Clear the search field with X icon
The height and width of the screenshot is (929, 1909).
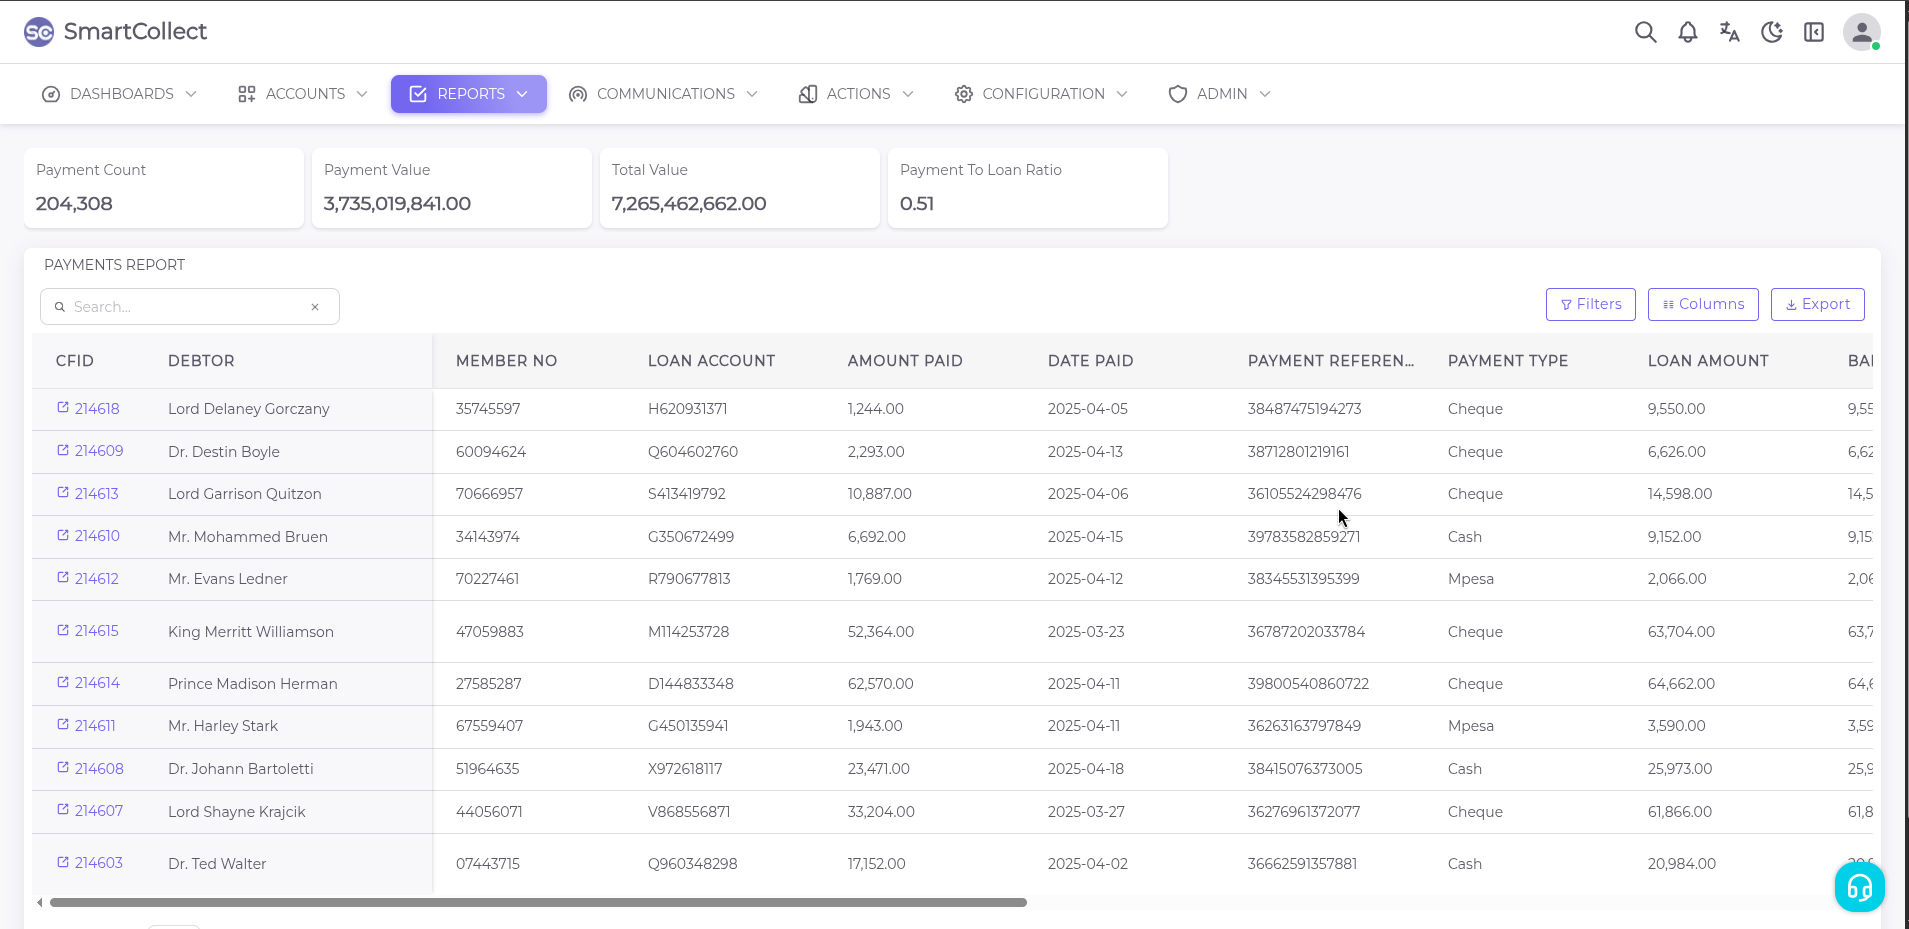pos(315,307)
